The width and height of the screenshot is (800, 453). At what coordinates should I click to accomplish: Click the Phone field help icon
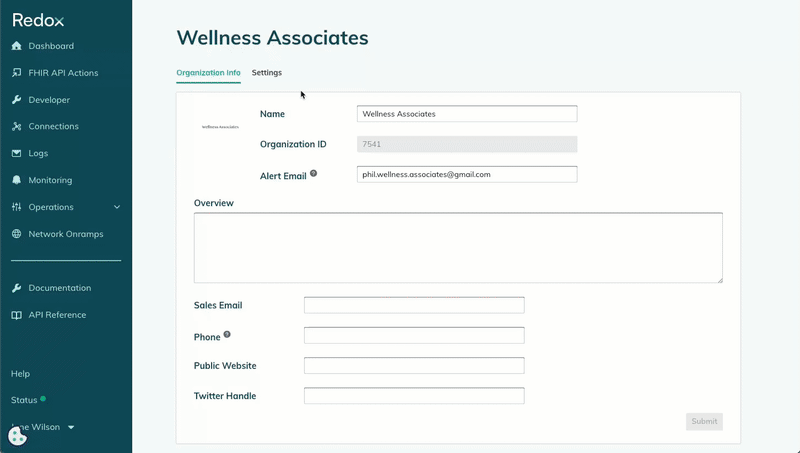[x=227, y=335]
